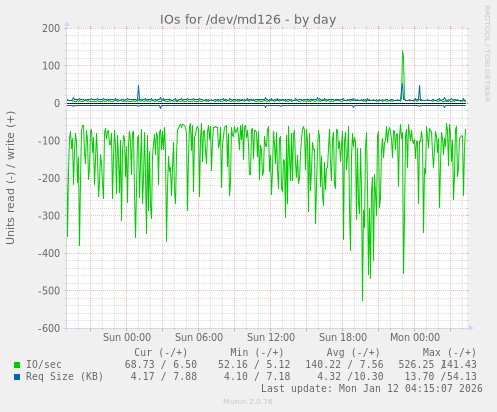
Task: Click the '-600' y-axis label
Action: click(49, 328)
